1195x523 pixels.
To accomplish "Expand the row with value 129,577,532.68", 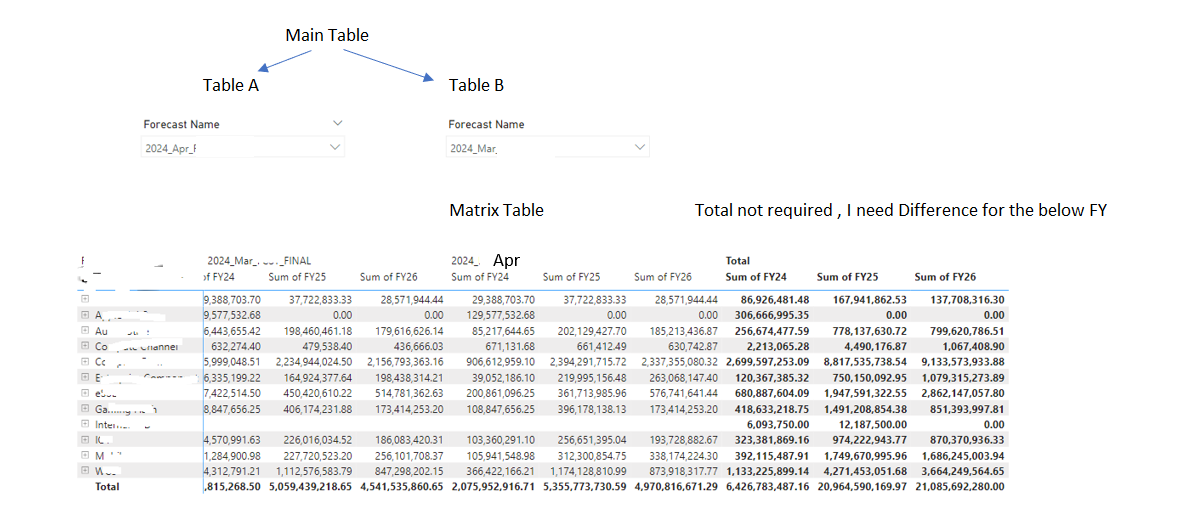I will pos(84,314).
